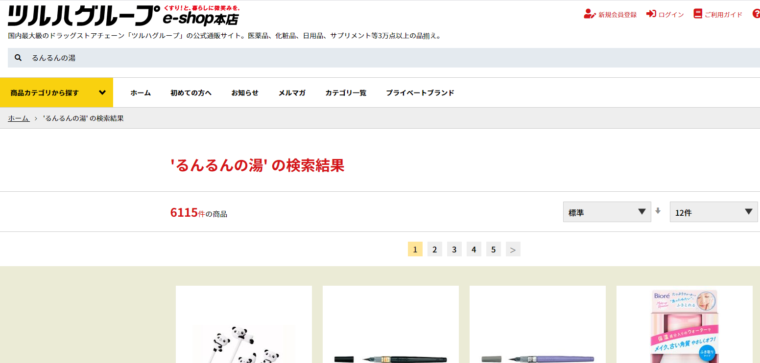
Task: Open the panda chopsticks product thumbnail
Action: coord(244,324)
